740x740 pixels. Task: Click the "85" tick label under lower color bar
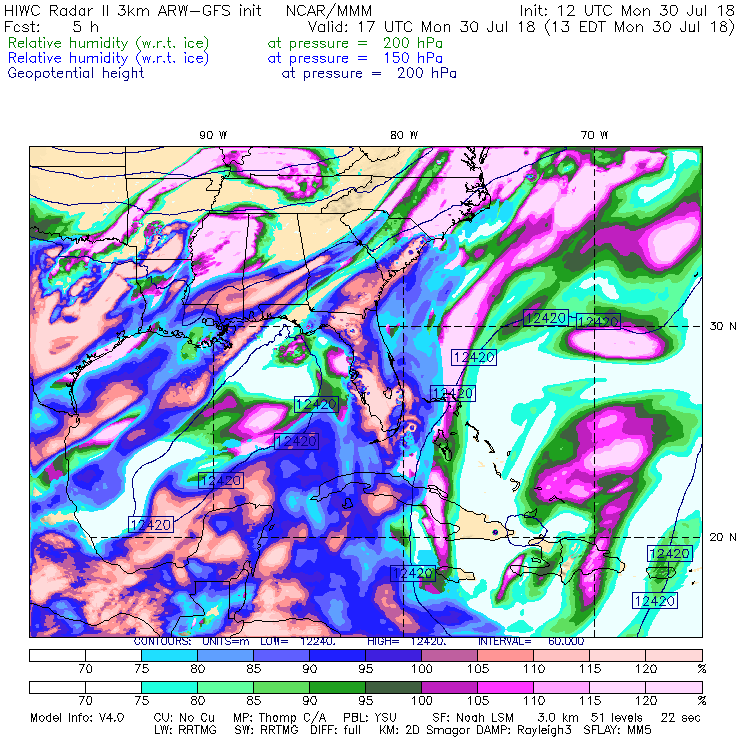tap(253, 701)
